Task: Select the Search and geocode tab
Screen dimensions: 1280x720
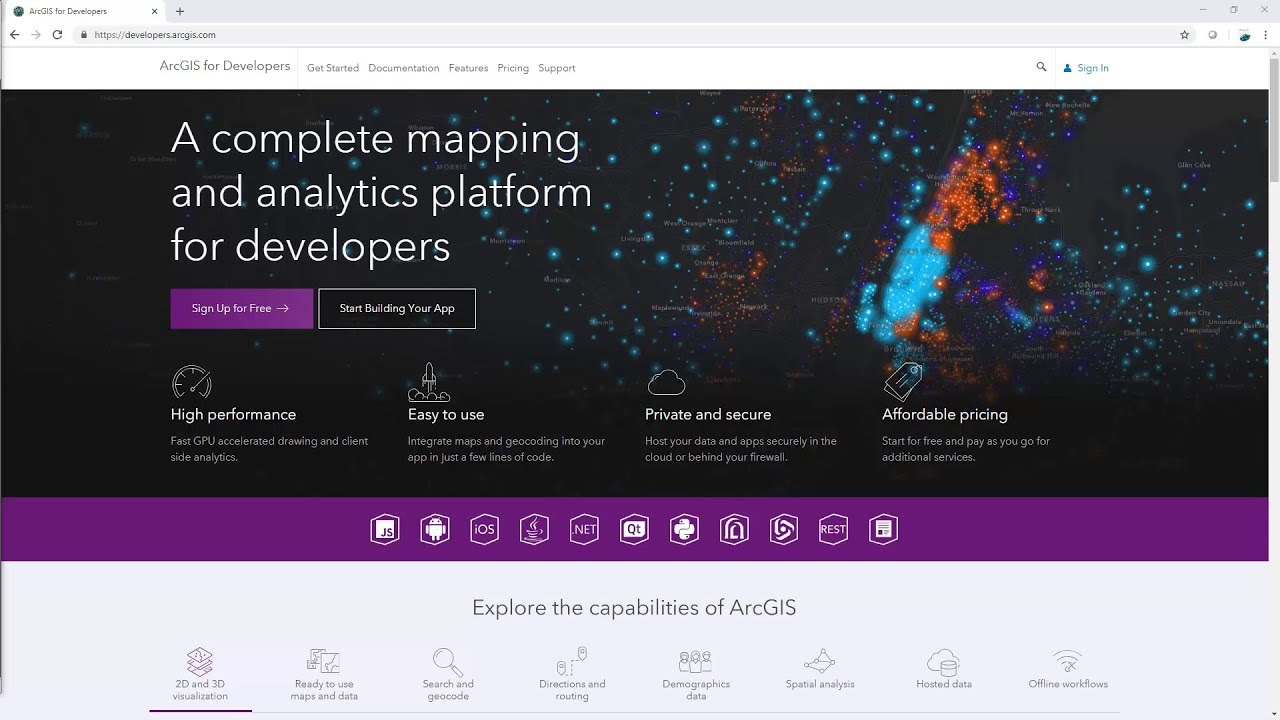Action: [x=448, y=675]
